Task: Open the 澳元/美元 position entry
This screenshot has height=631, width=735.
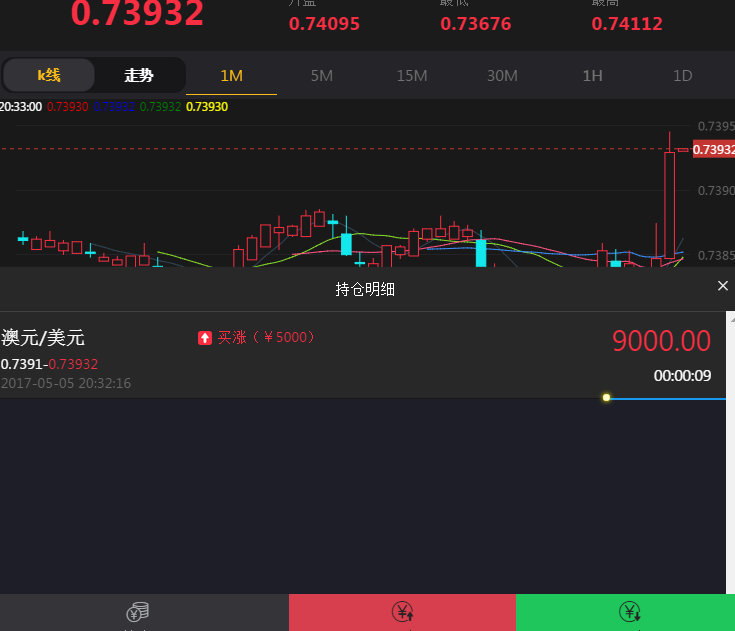Action: coord(363,355)
